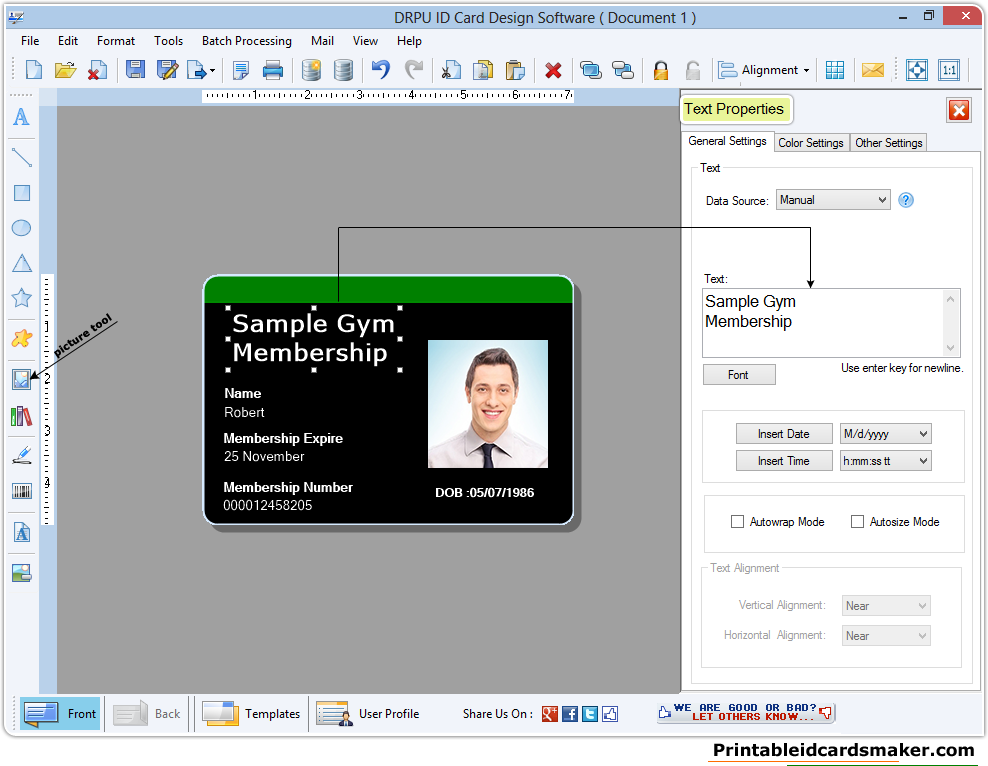Redo the action with the gray arrow
Image resolution: width=988 pixels, height=766 pixels.
click(413, 69)
